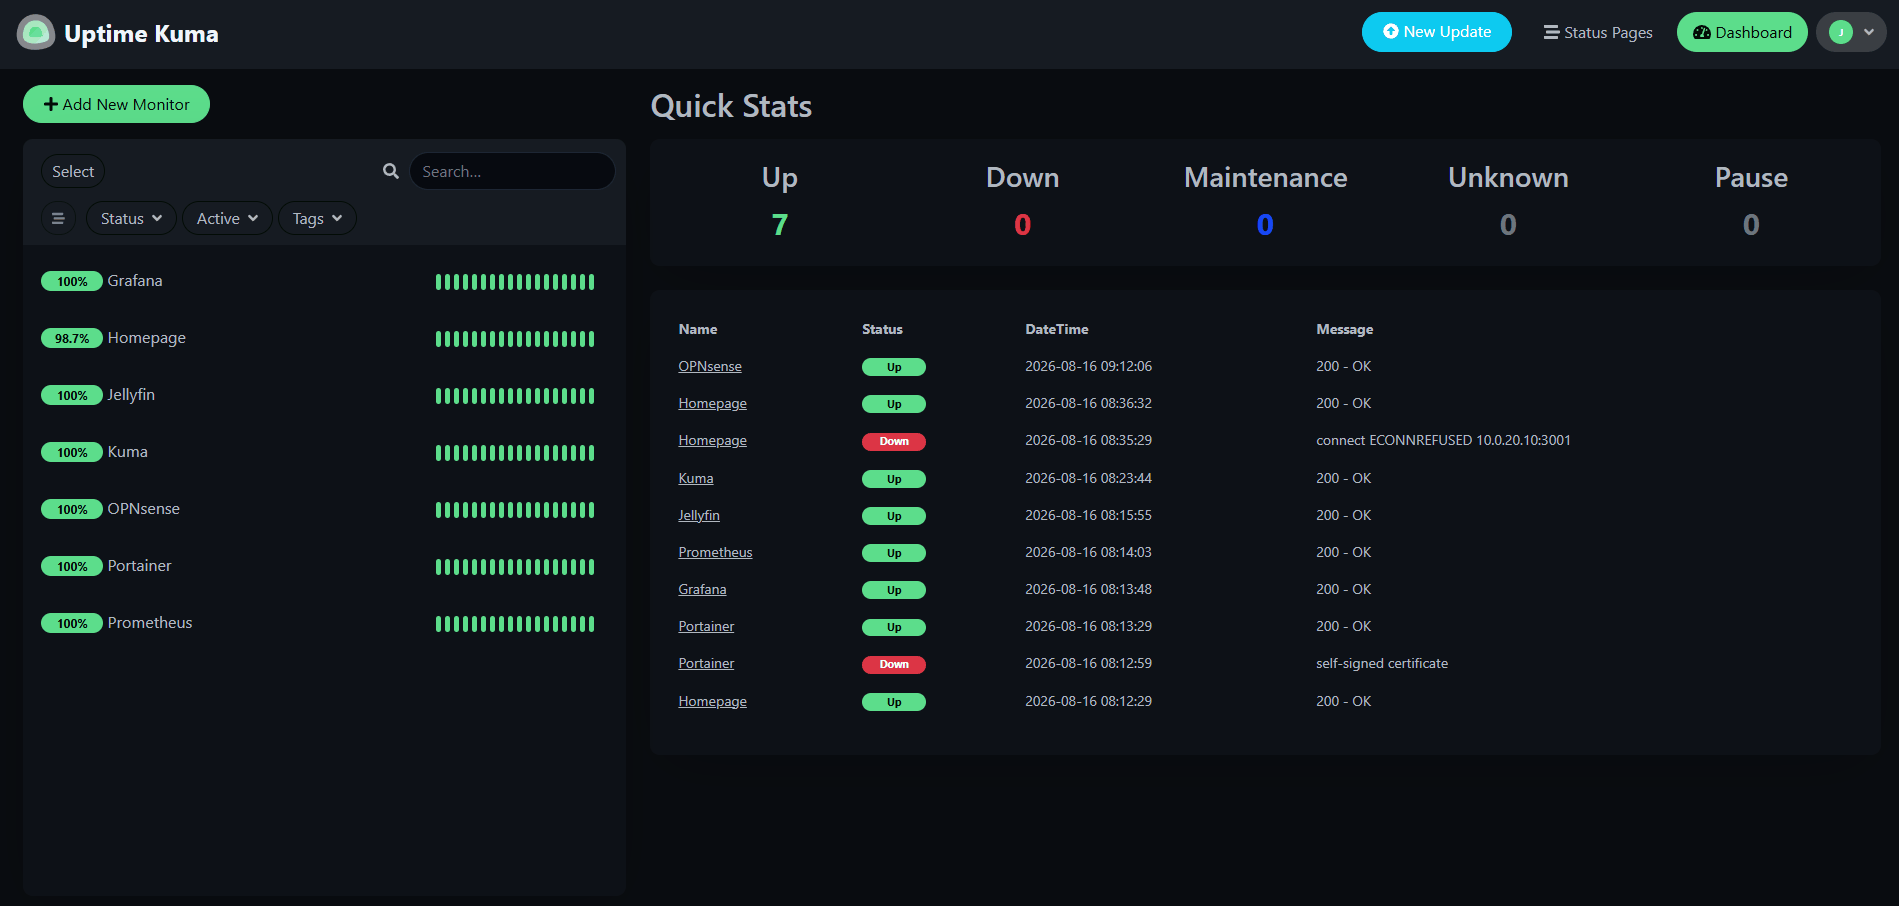1899x906 pixels.
Task: Click Status column header in table
Action: coord(882,329)
